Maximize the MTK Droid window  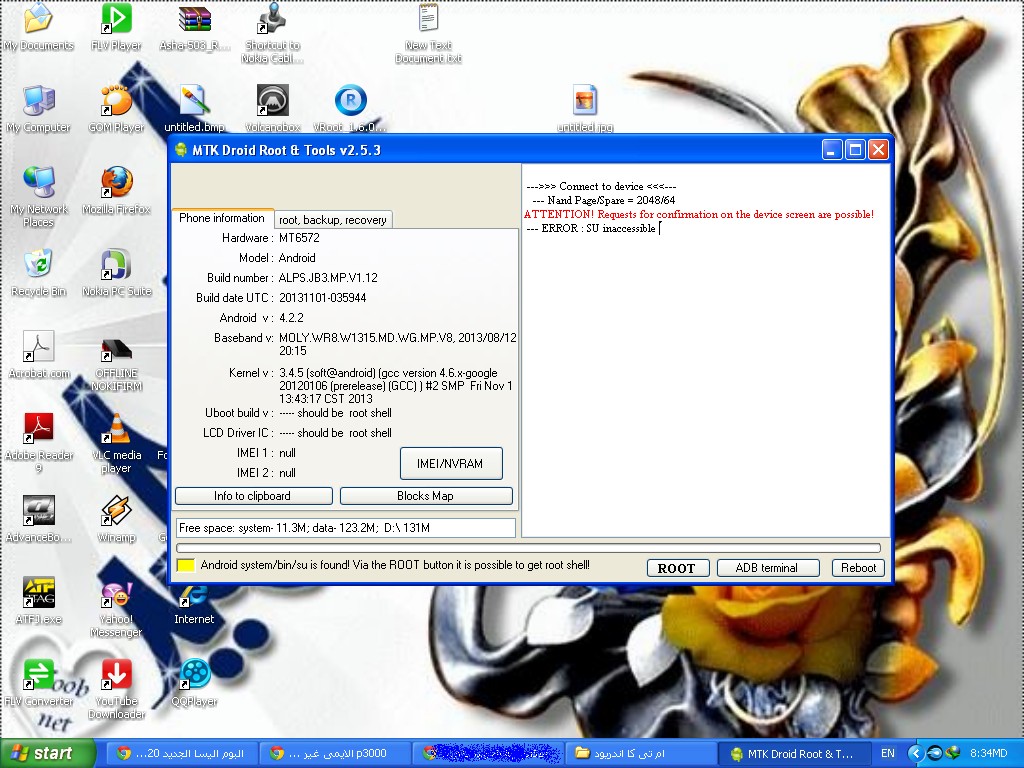855,150
